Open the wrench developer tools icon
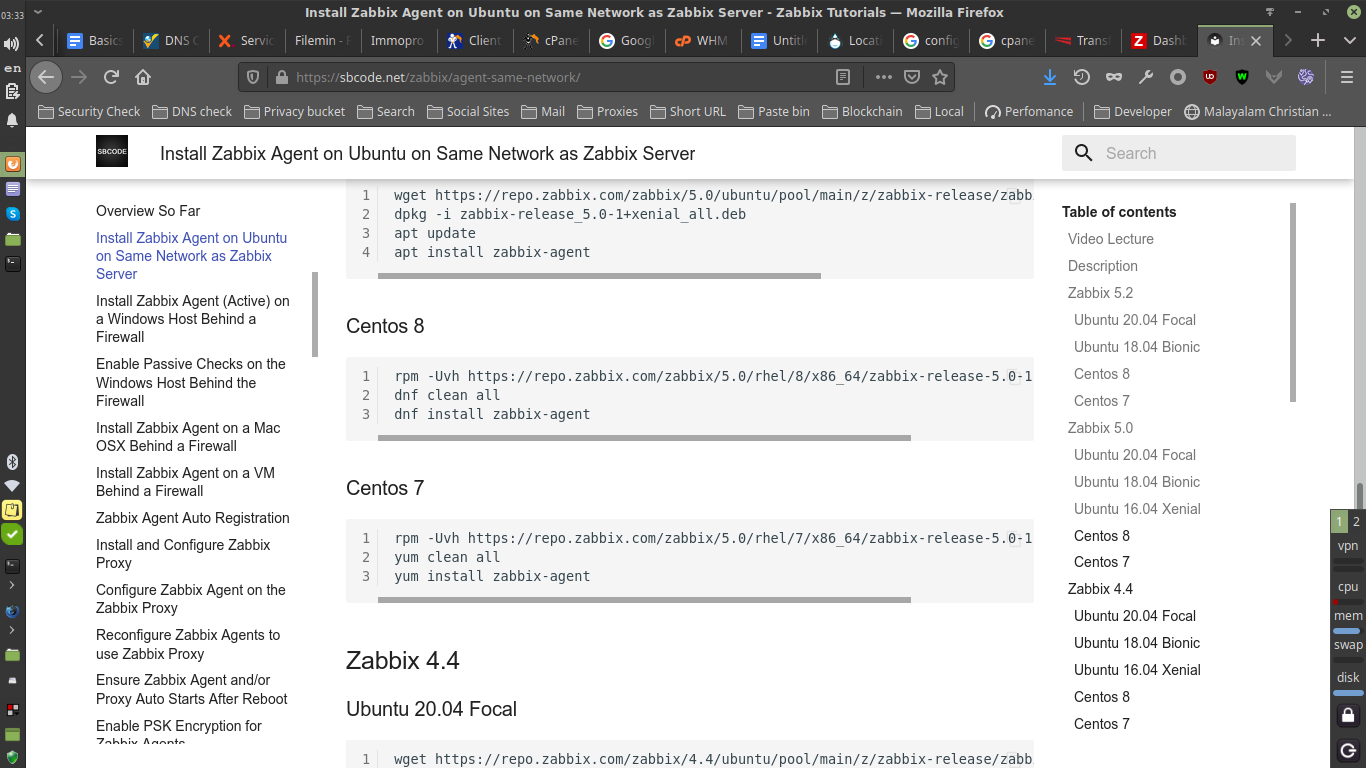The height and width of the screenshot is (768, 1366). [1146, 77]
